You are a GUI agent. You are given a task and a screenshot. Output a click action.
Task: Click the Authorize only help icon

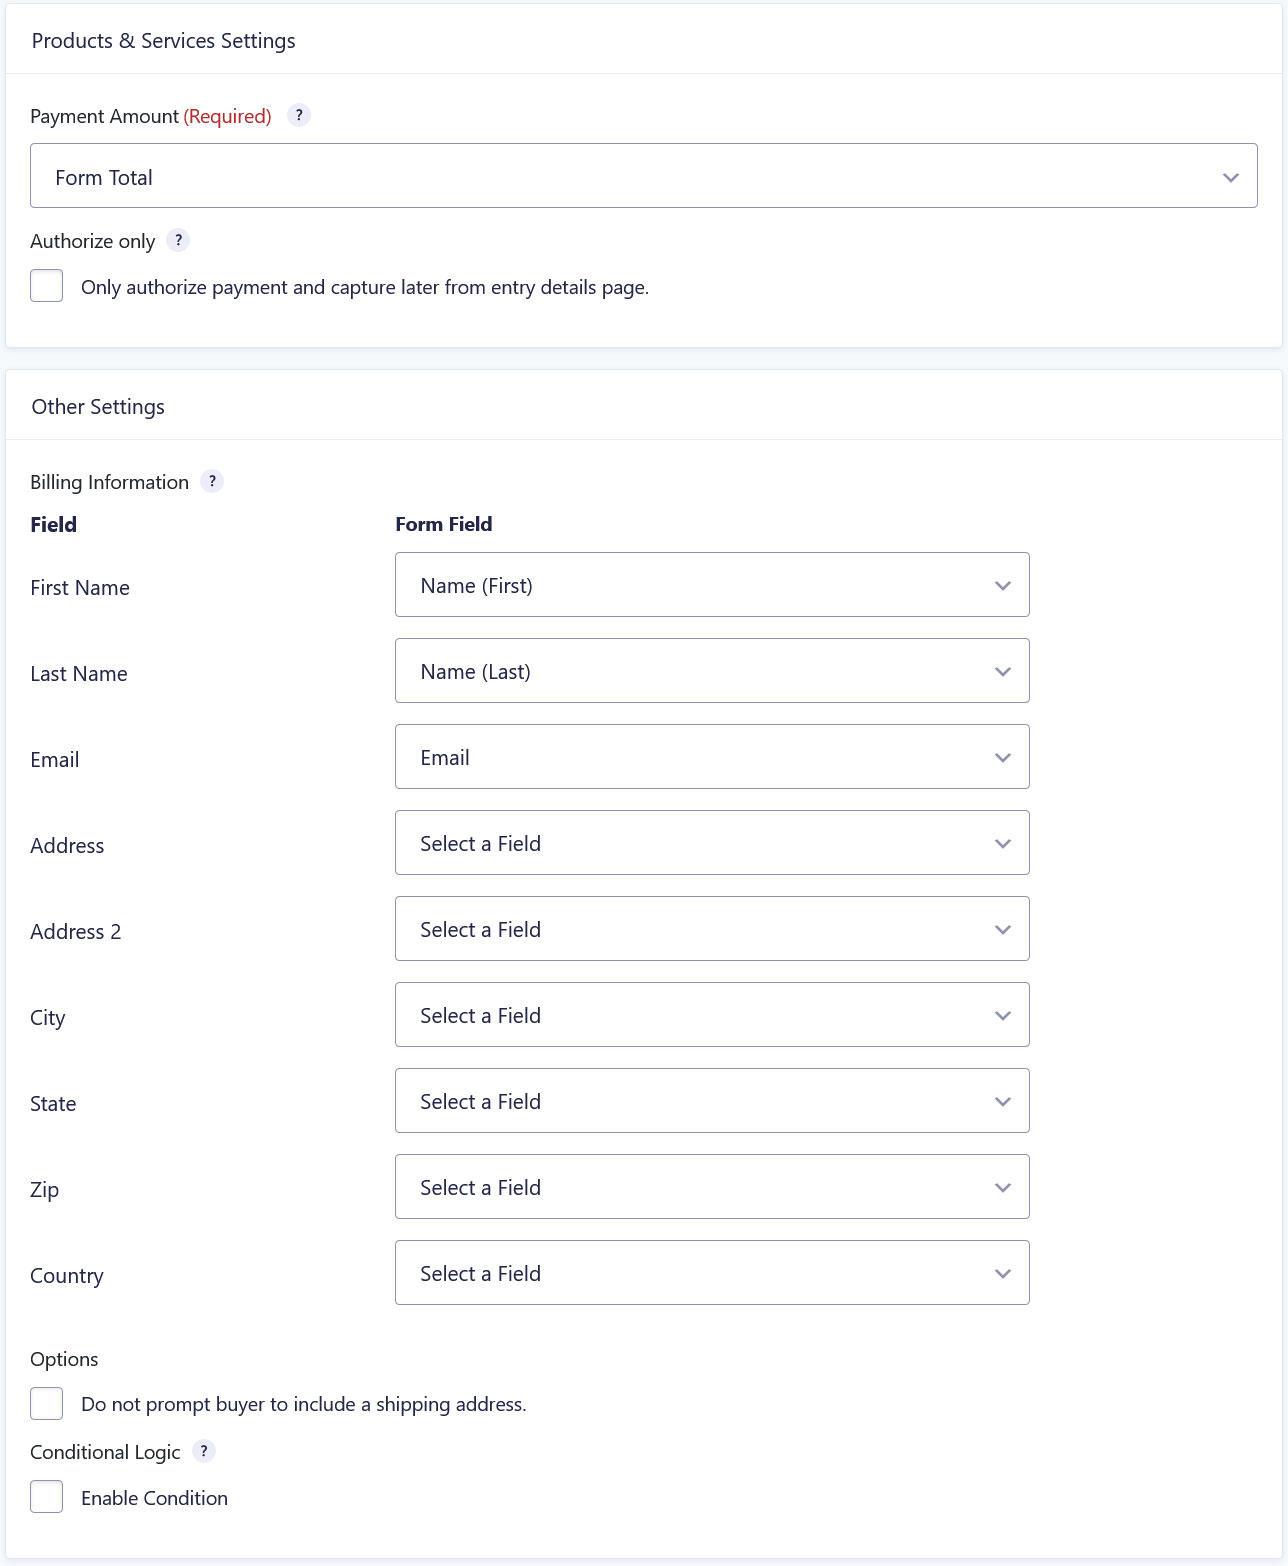click(x=178, y=240)
